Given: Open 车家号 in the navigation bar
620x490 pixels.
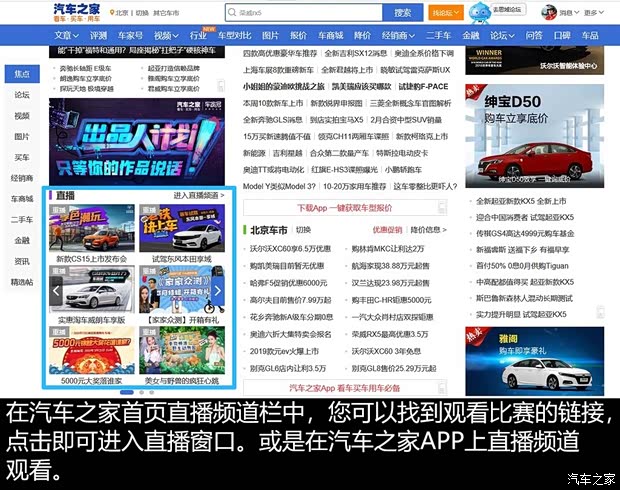Looking at the screenshot, I should point(130,36).
